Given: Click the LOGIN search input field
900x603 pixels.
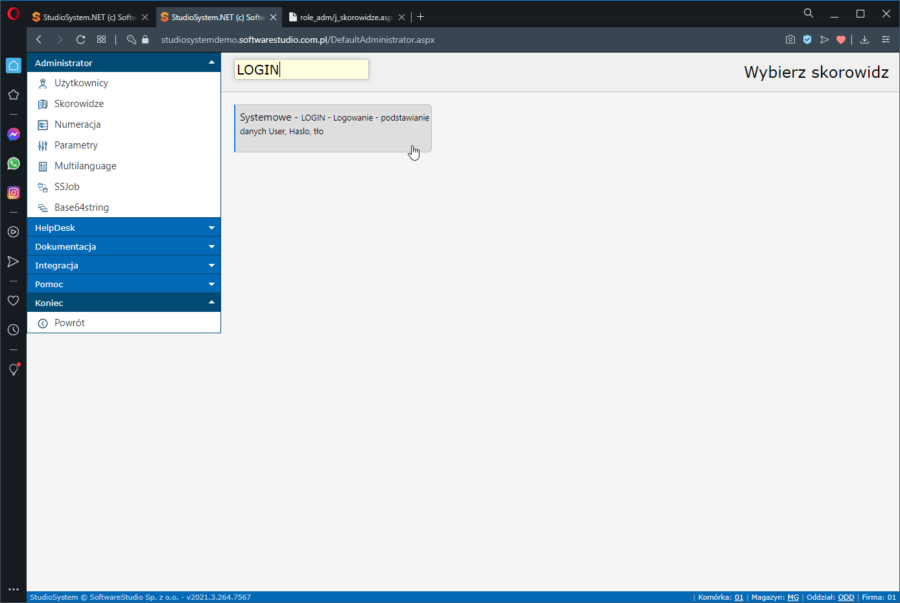Looking at the screenshot, I should (x=301, y=70).
